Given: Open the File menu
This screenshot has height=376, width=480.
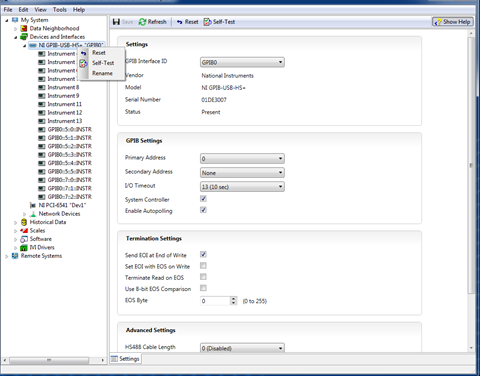Looking at the screenshot, I should point(8,10).
